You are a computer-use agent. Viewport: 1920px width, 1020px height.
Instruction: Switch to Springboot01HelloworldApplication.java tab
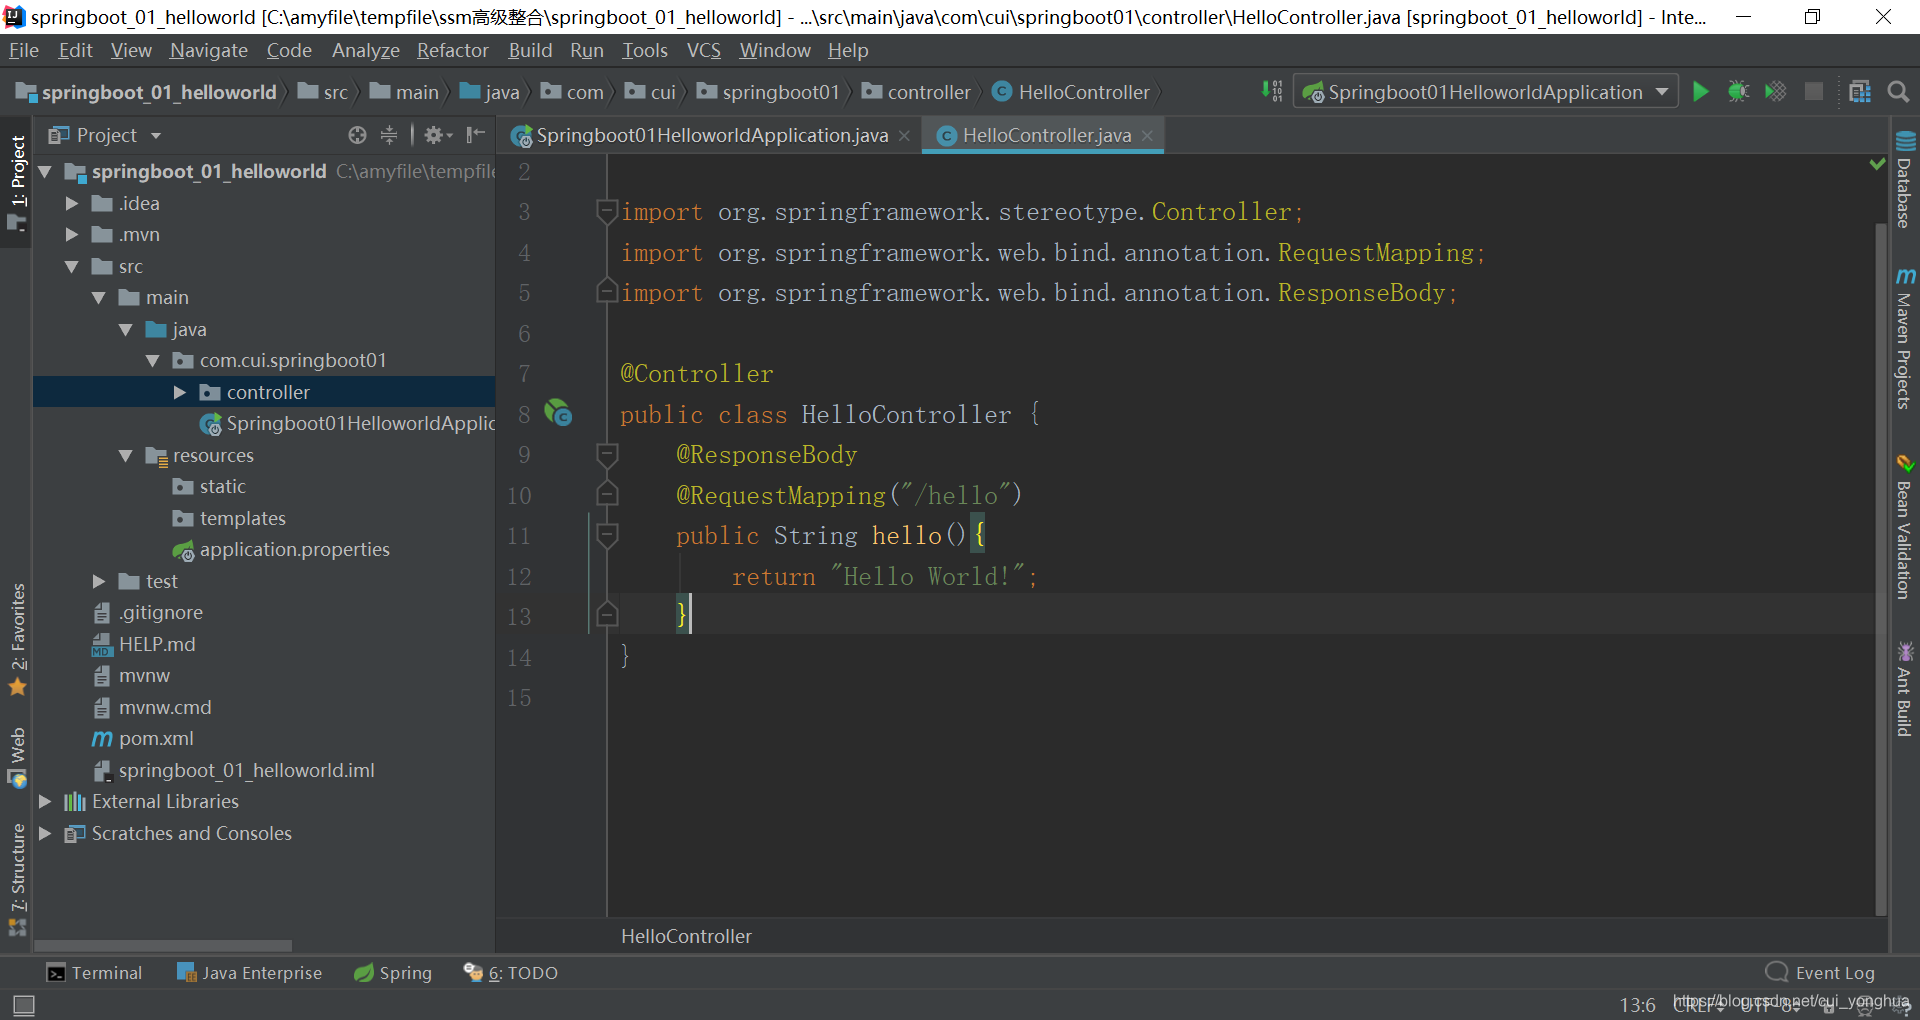[x=711, y=135]
